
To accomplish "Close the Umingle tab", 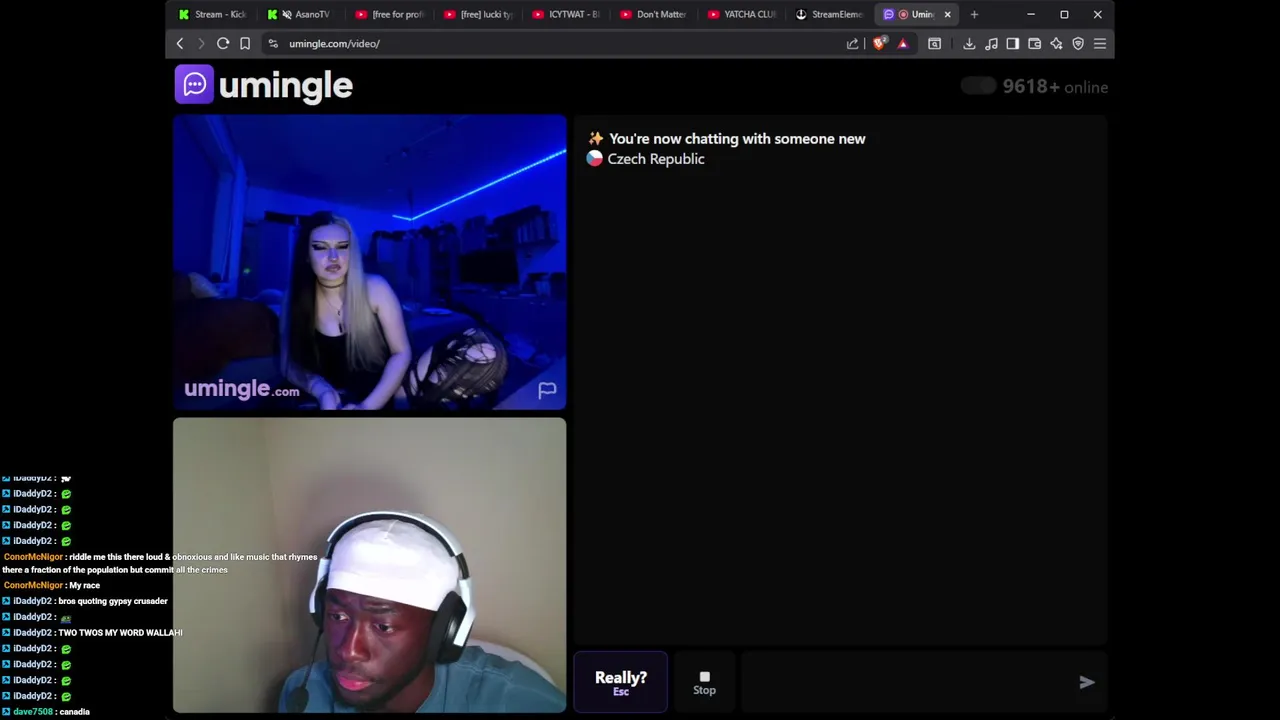I will coord(947,14).
